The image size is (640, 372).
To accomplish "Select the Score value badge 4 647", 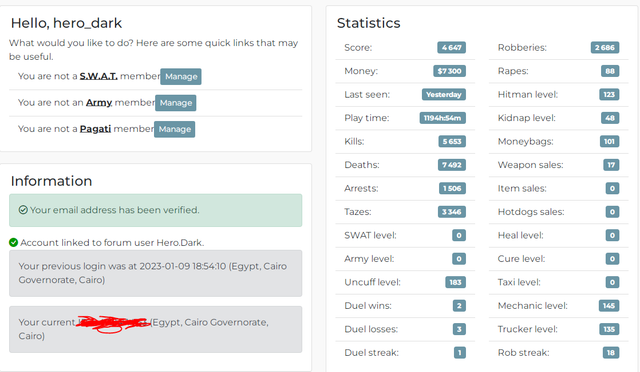I will (x=451, y=47).
